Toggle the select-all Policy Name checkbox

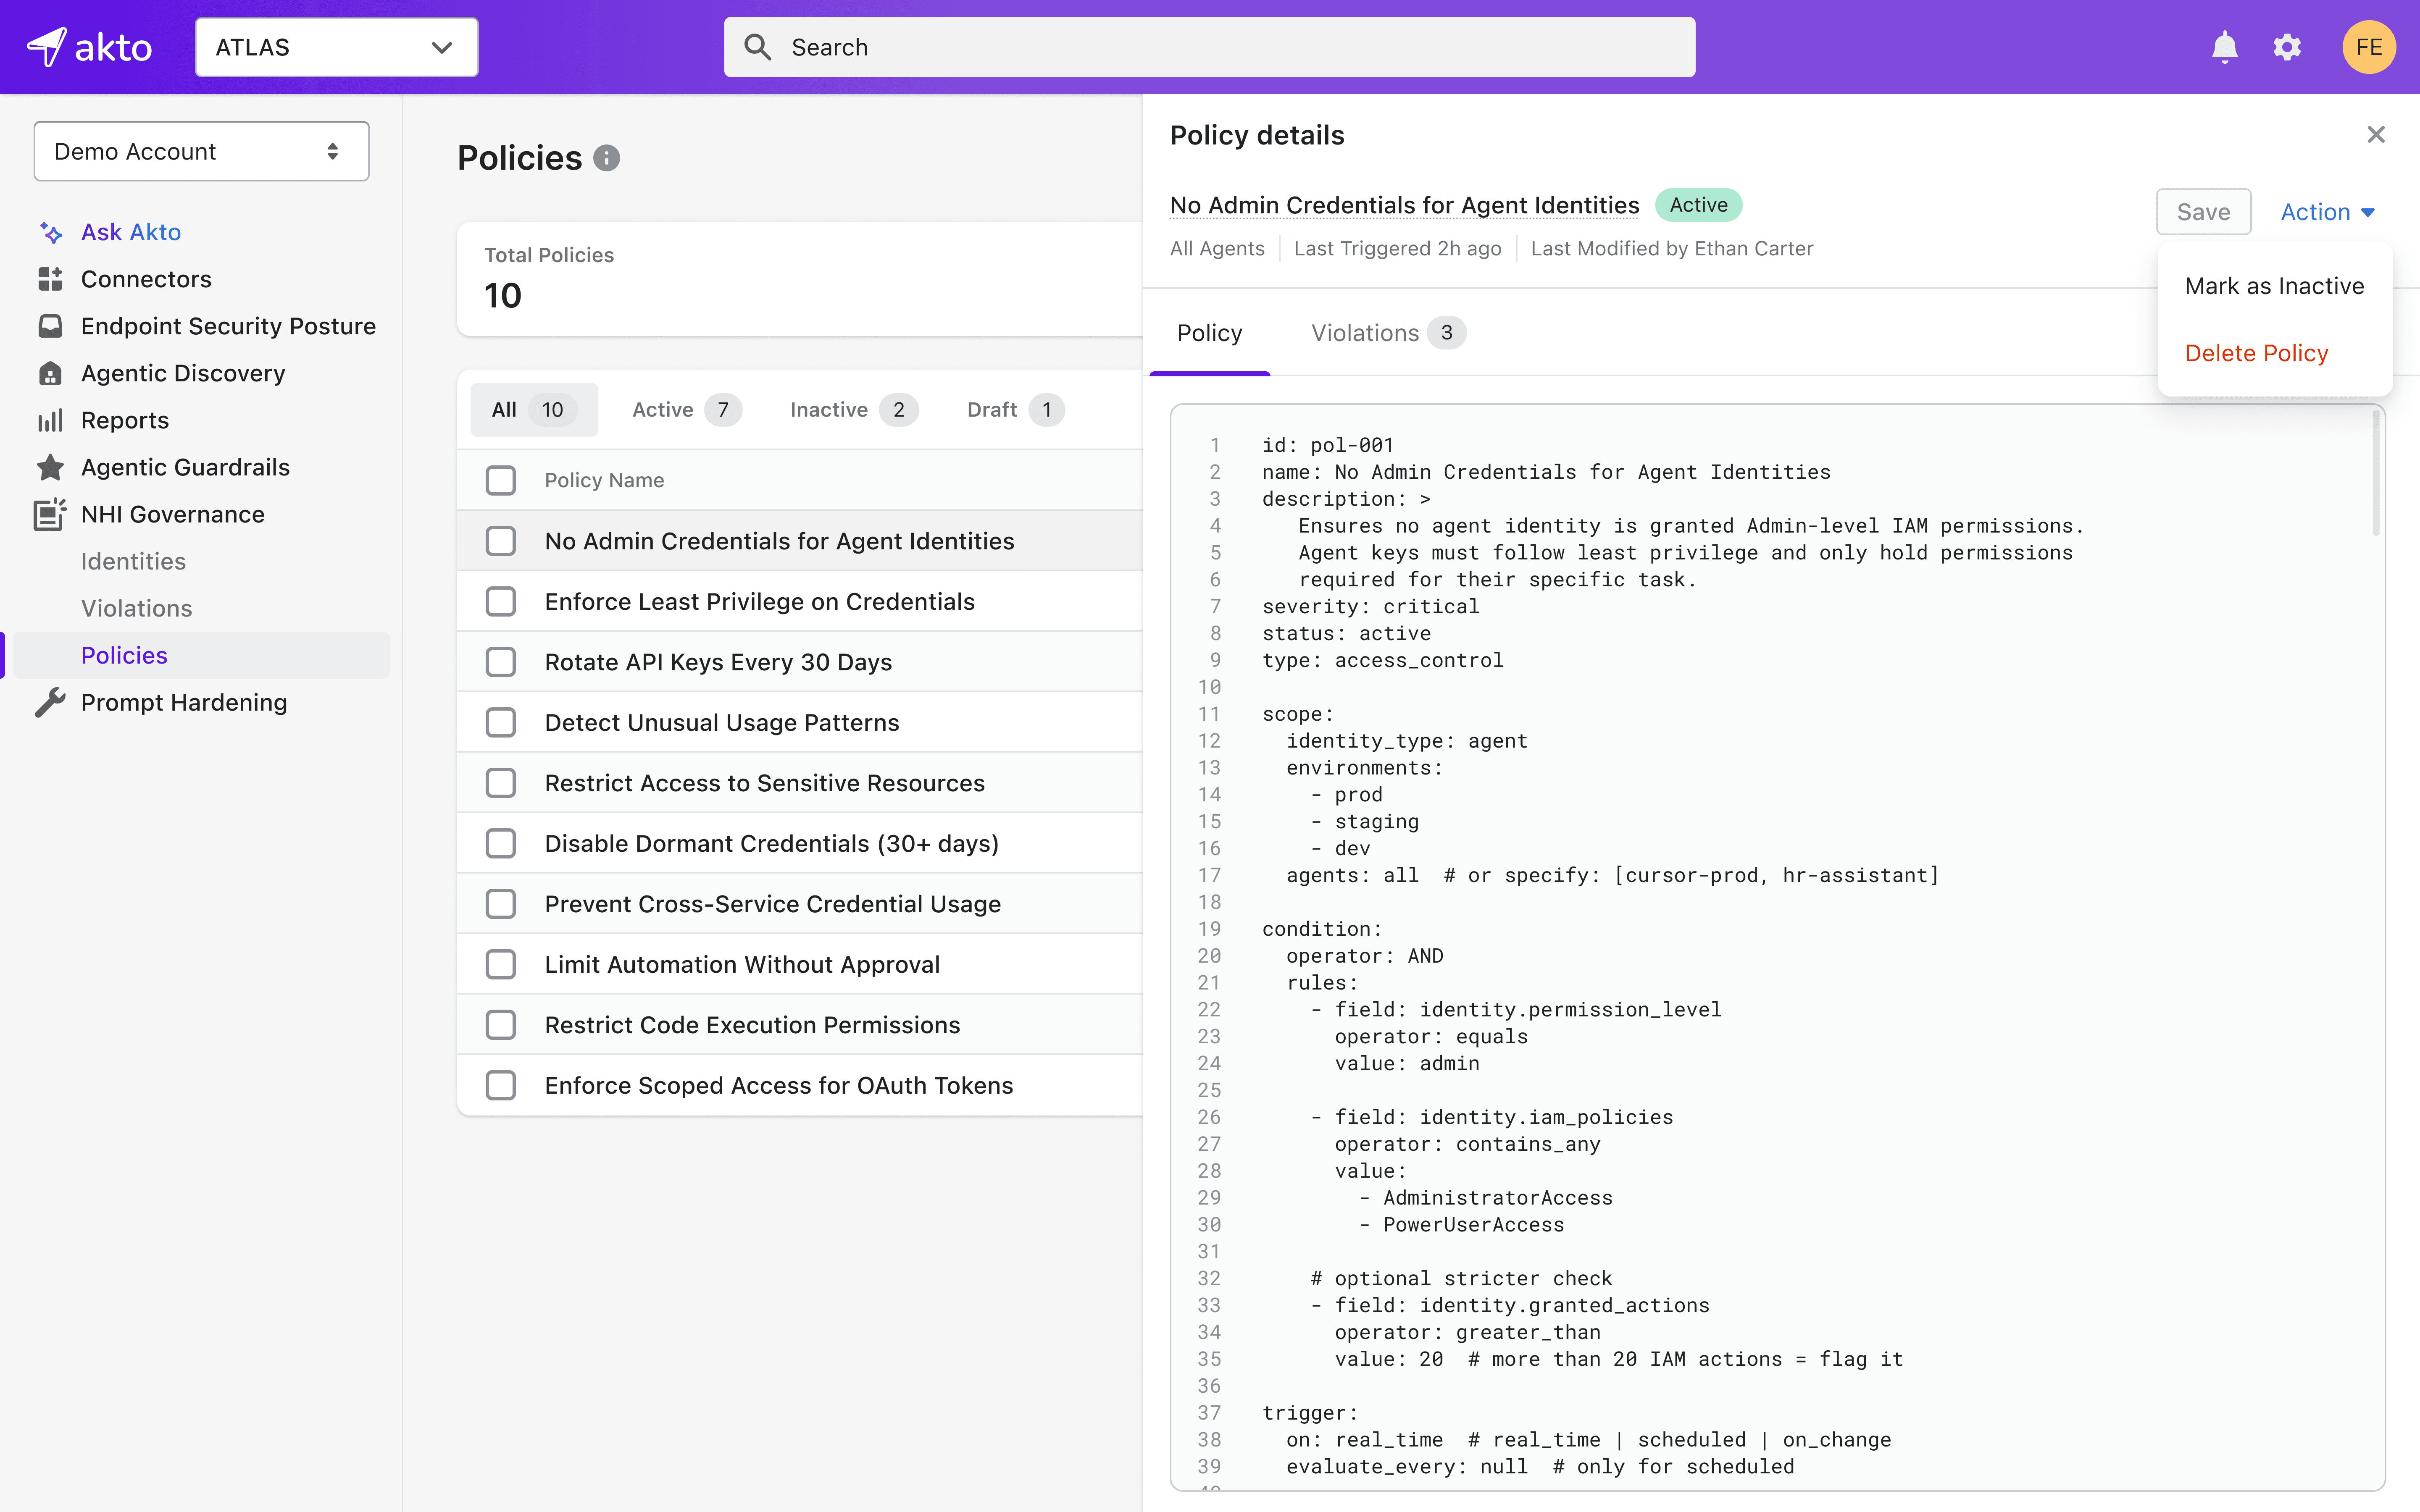(x=500, y=480)
